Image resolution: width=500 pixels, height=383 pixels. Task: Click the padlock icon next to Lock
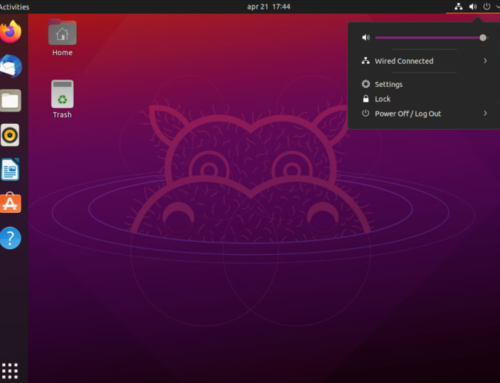point(366,99)
